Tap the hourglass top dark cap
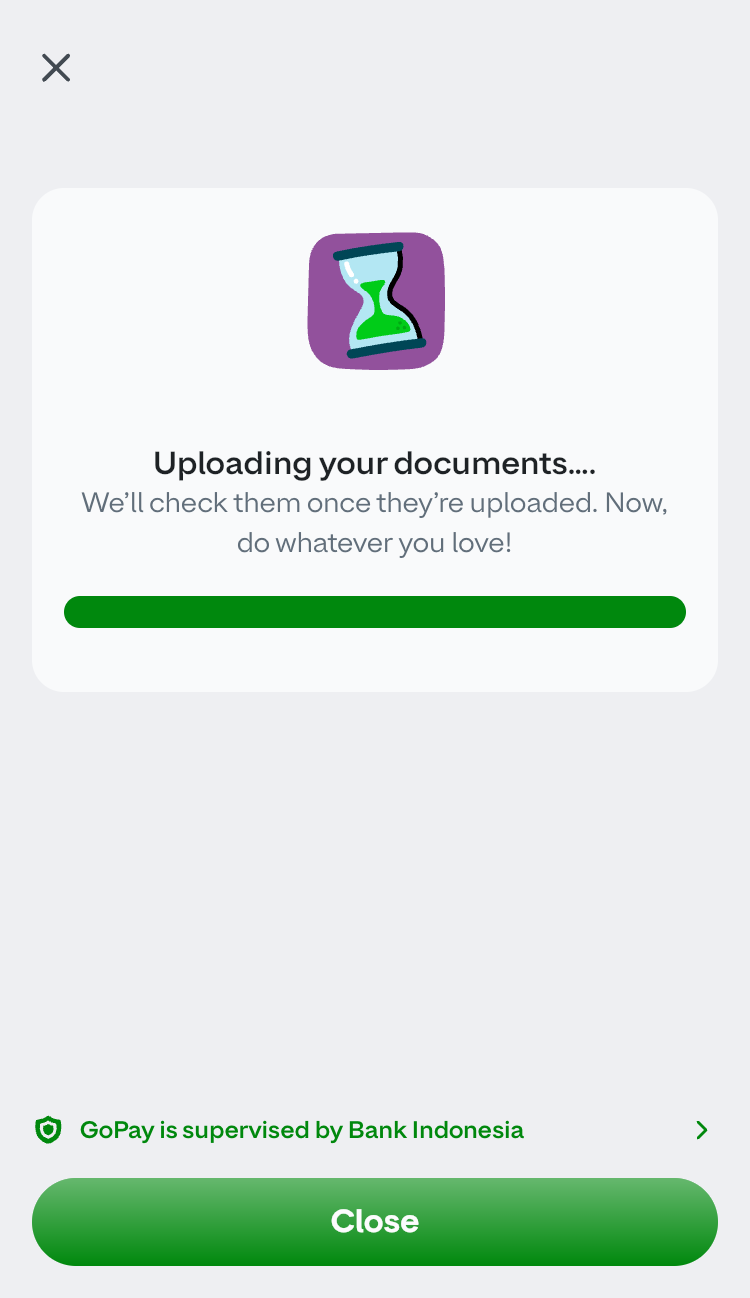The width and height of the screenshot is (750, 1298). coord(368,250)
